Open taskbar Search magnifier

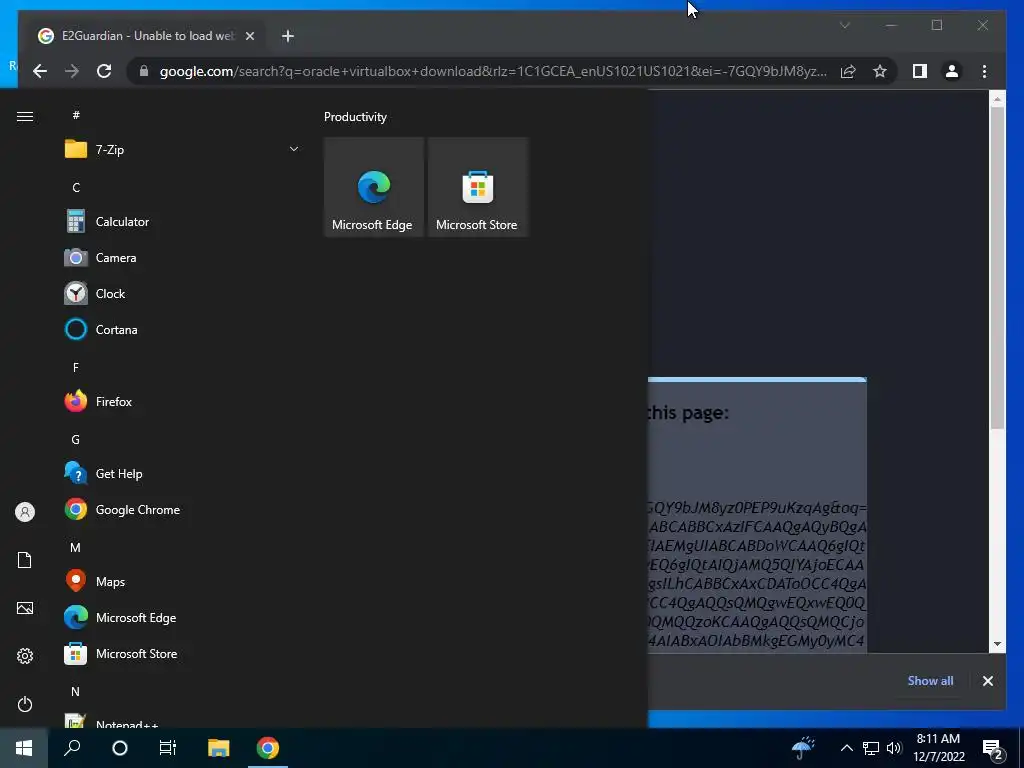pyautogui.click(x=72, y=748)
